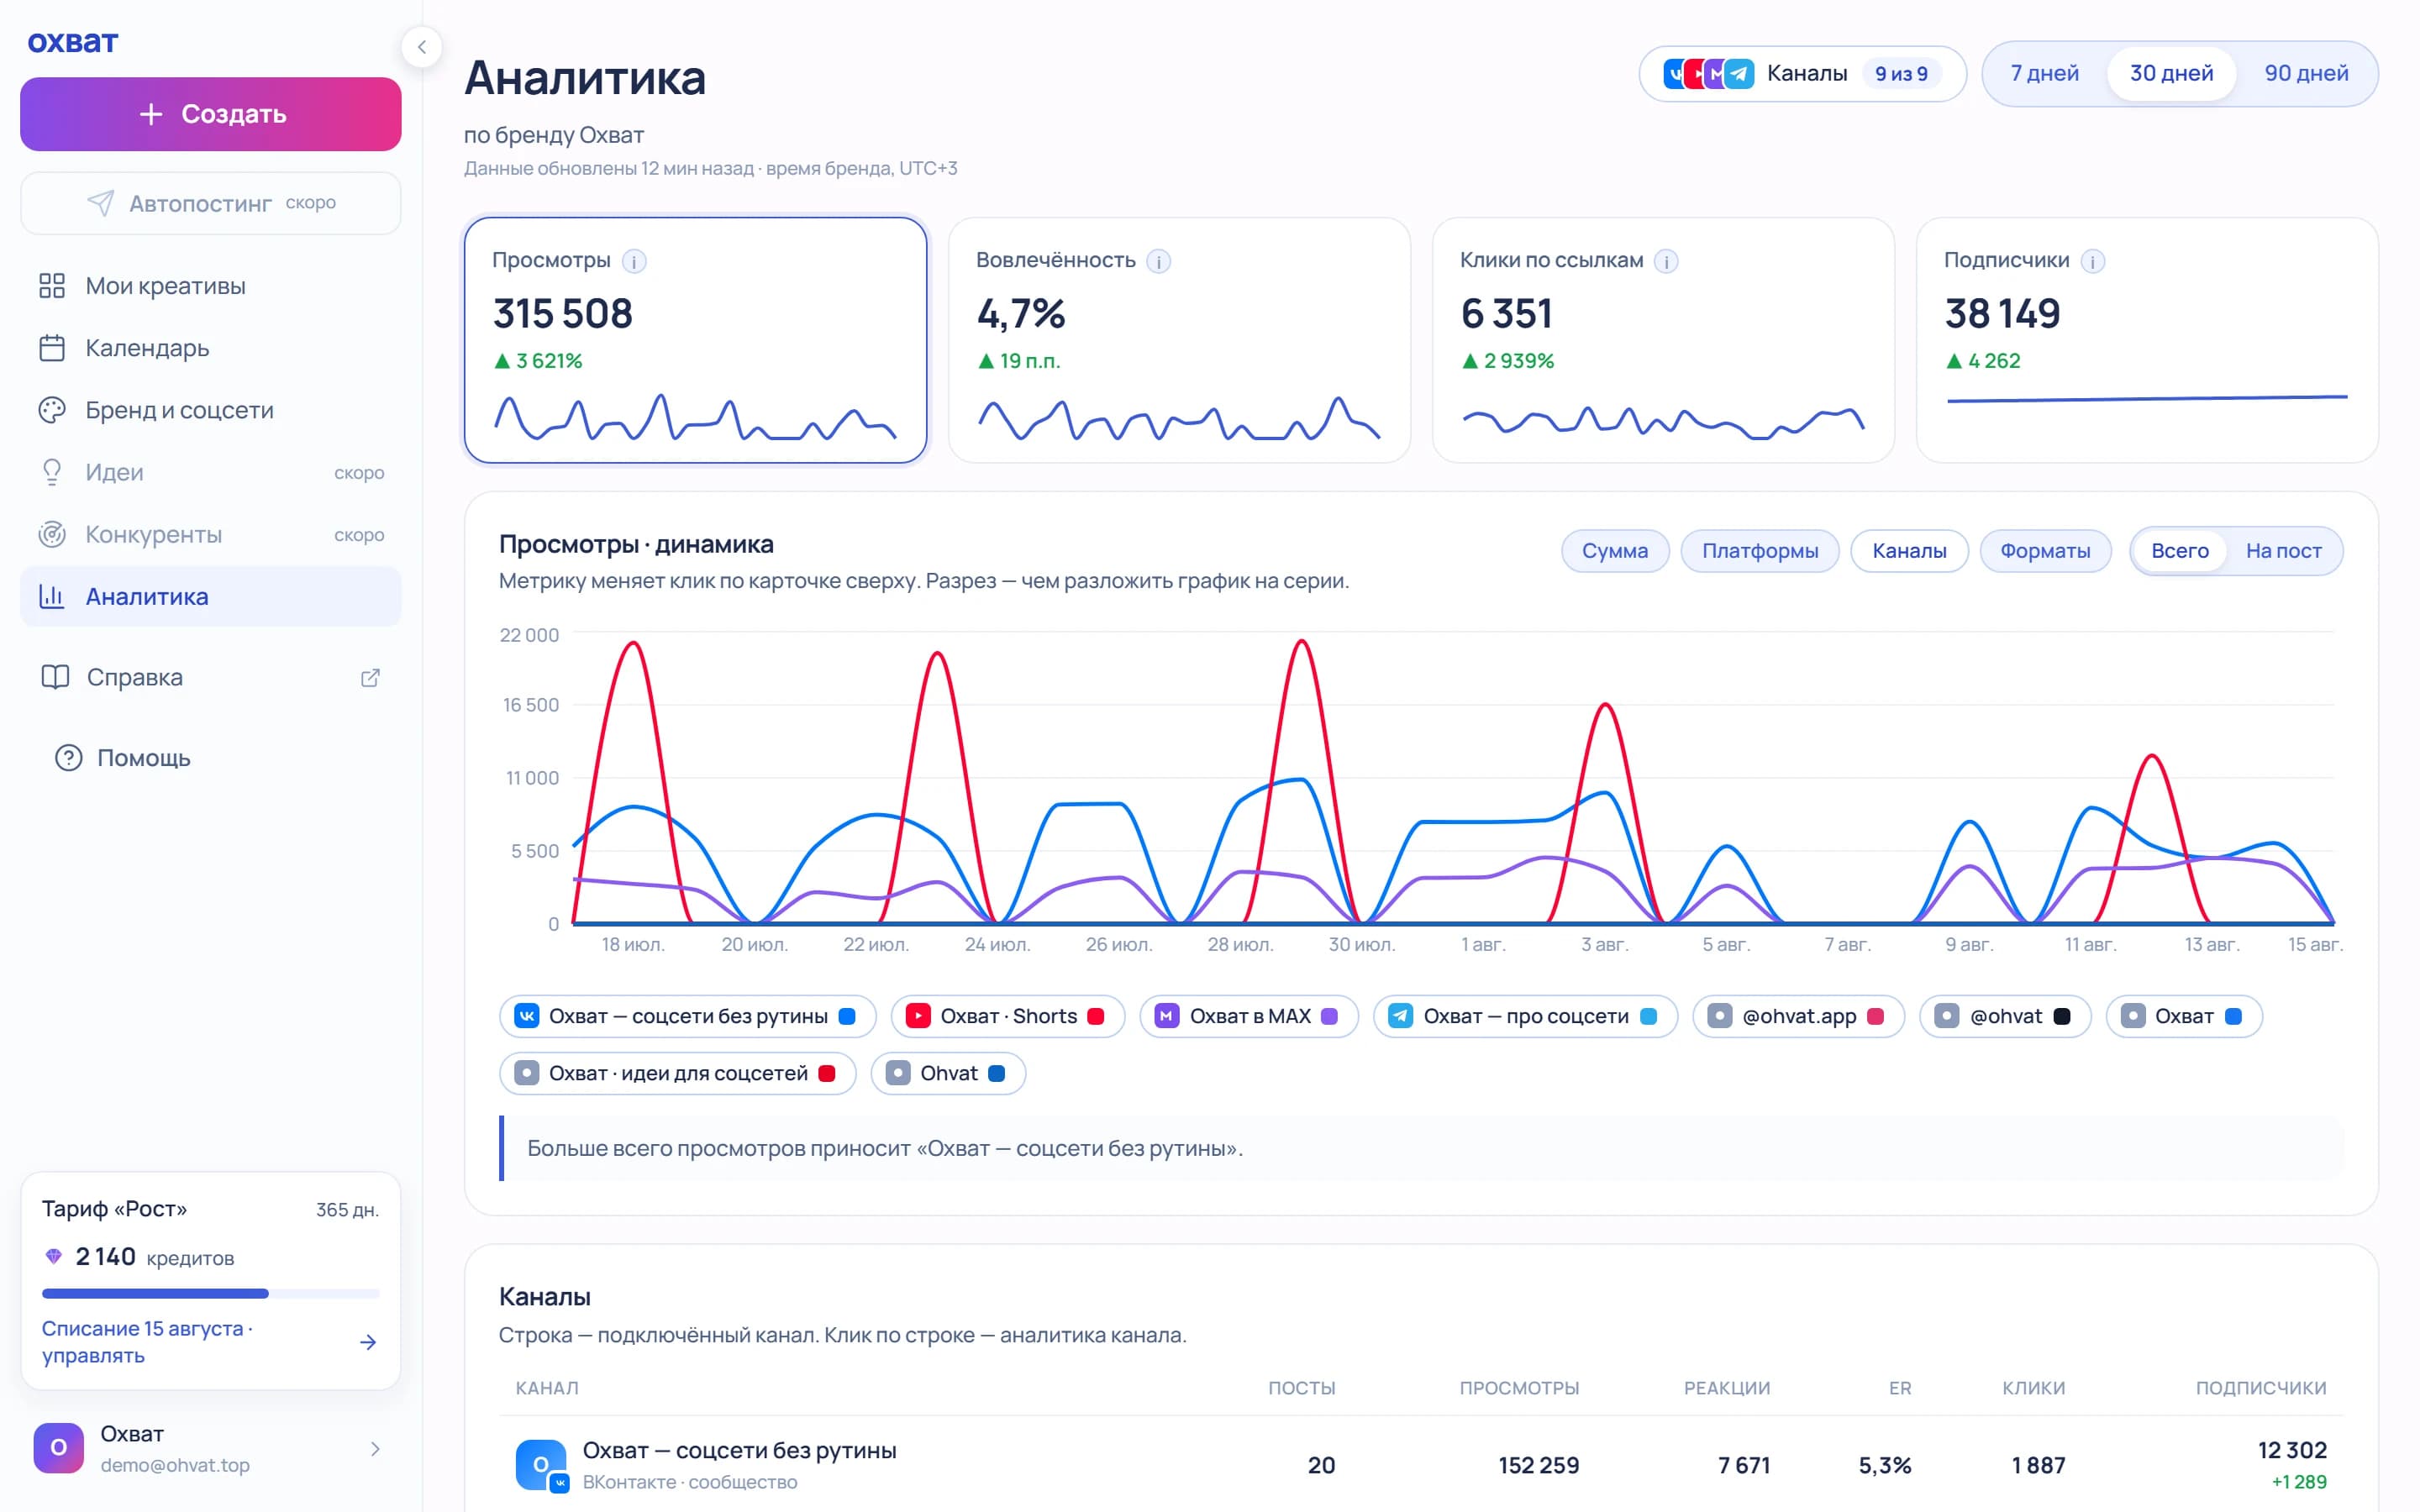Open the Охват — соцсети без рутины table row
Image resolution: width=2420 pixels, height=1512 pixels.
point(1421,1465)
